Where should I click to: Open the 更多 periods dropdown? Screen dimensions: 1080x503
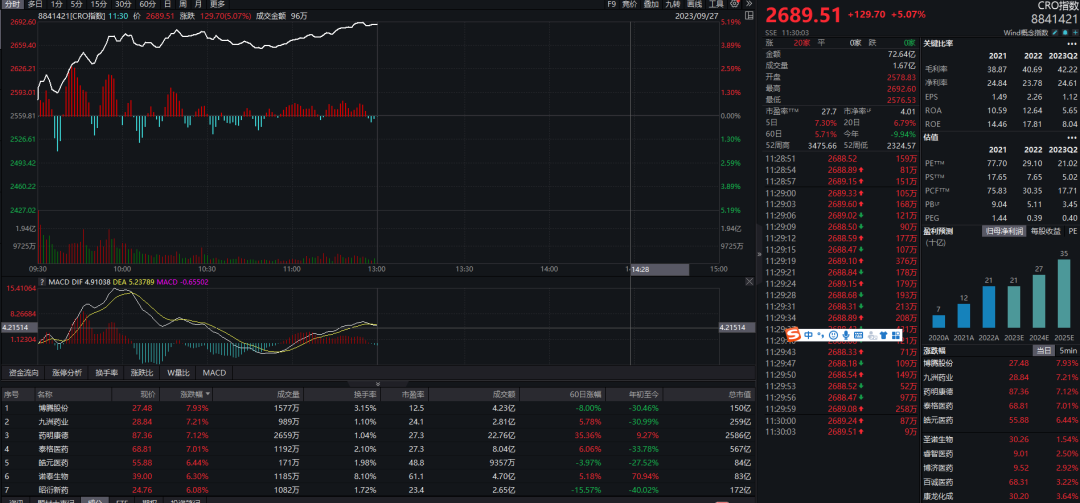click(x=217, y=4)
